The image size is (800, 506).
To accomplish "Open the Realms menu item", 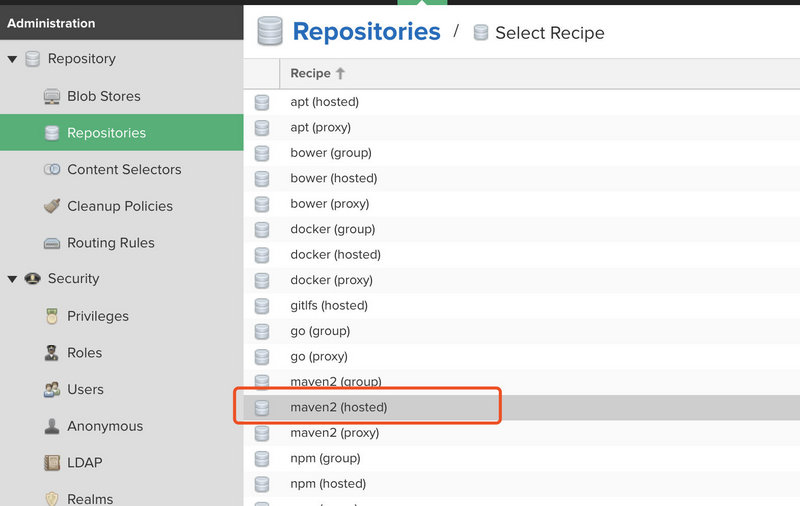I will [x=89, y=498].
